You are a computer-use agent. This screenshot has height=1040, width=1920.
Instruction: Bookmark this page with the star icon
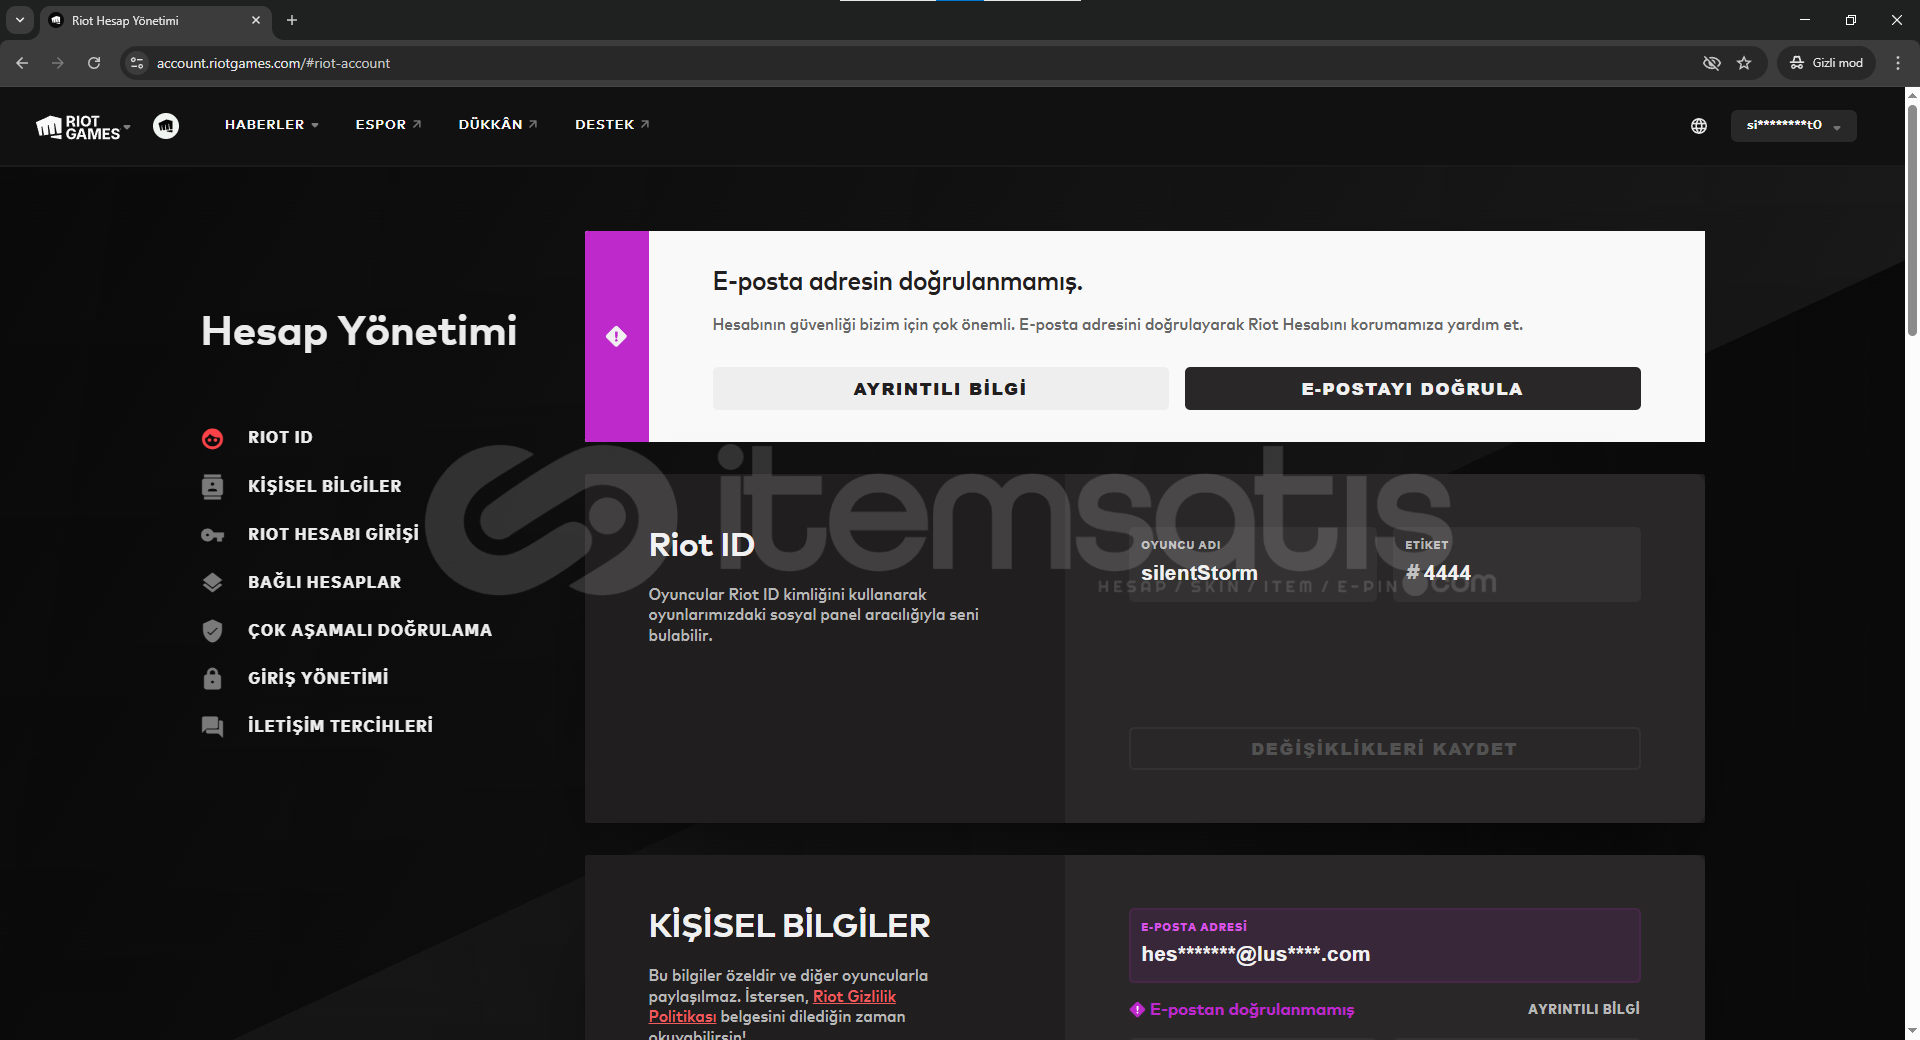click(1744, 63)
